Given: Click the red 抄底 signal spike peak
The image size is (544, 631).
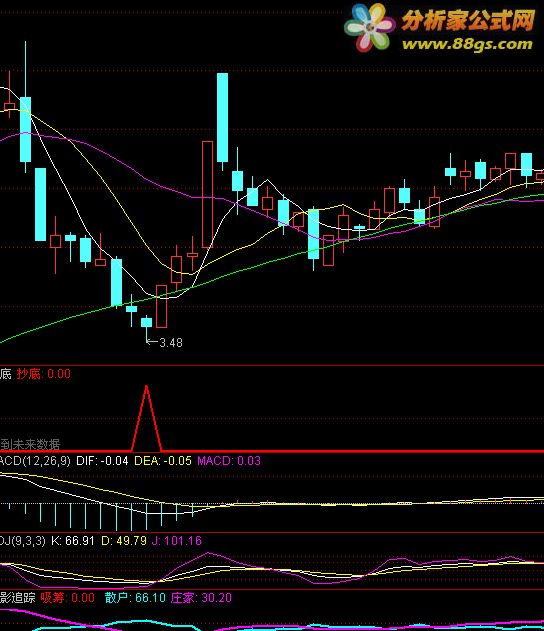Looking at the screenshot, I should [146, 387].
